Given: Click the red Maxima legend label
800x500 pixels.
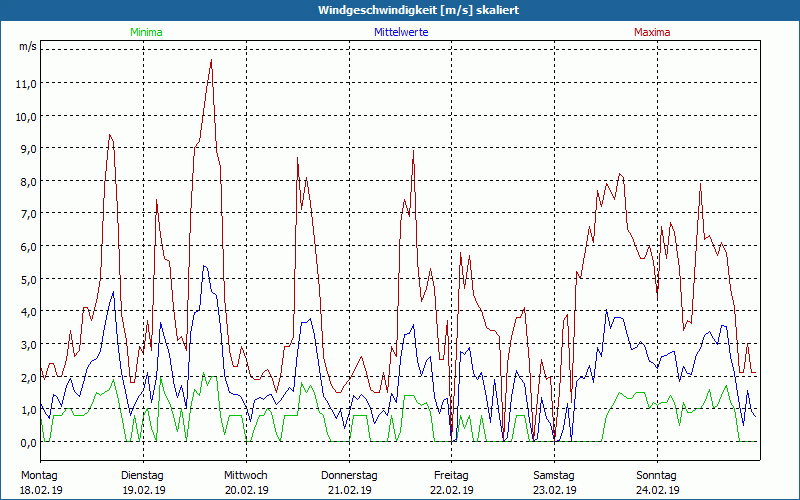Looking at the screenshot, I should click(x=652, y=32).
